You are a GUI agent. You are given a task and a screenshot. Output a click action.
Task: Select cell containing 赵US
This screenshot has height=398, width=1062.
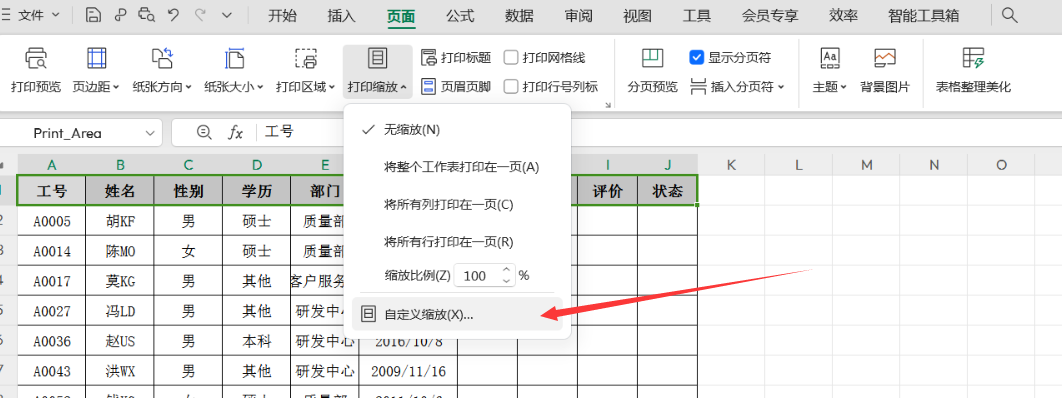pos(120,341)
